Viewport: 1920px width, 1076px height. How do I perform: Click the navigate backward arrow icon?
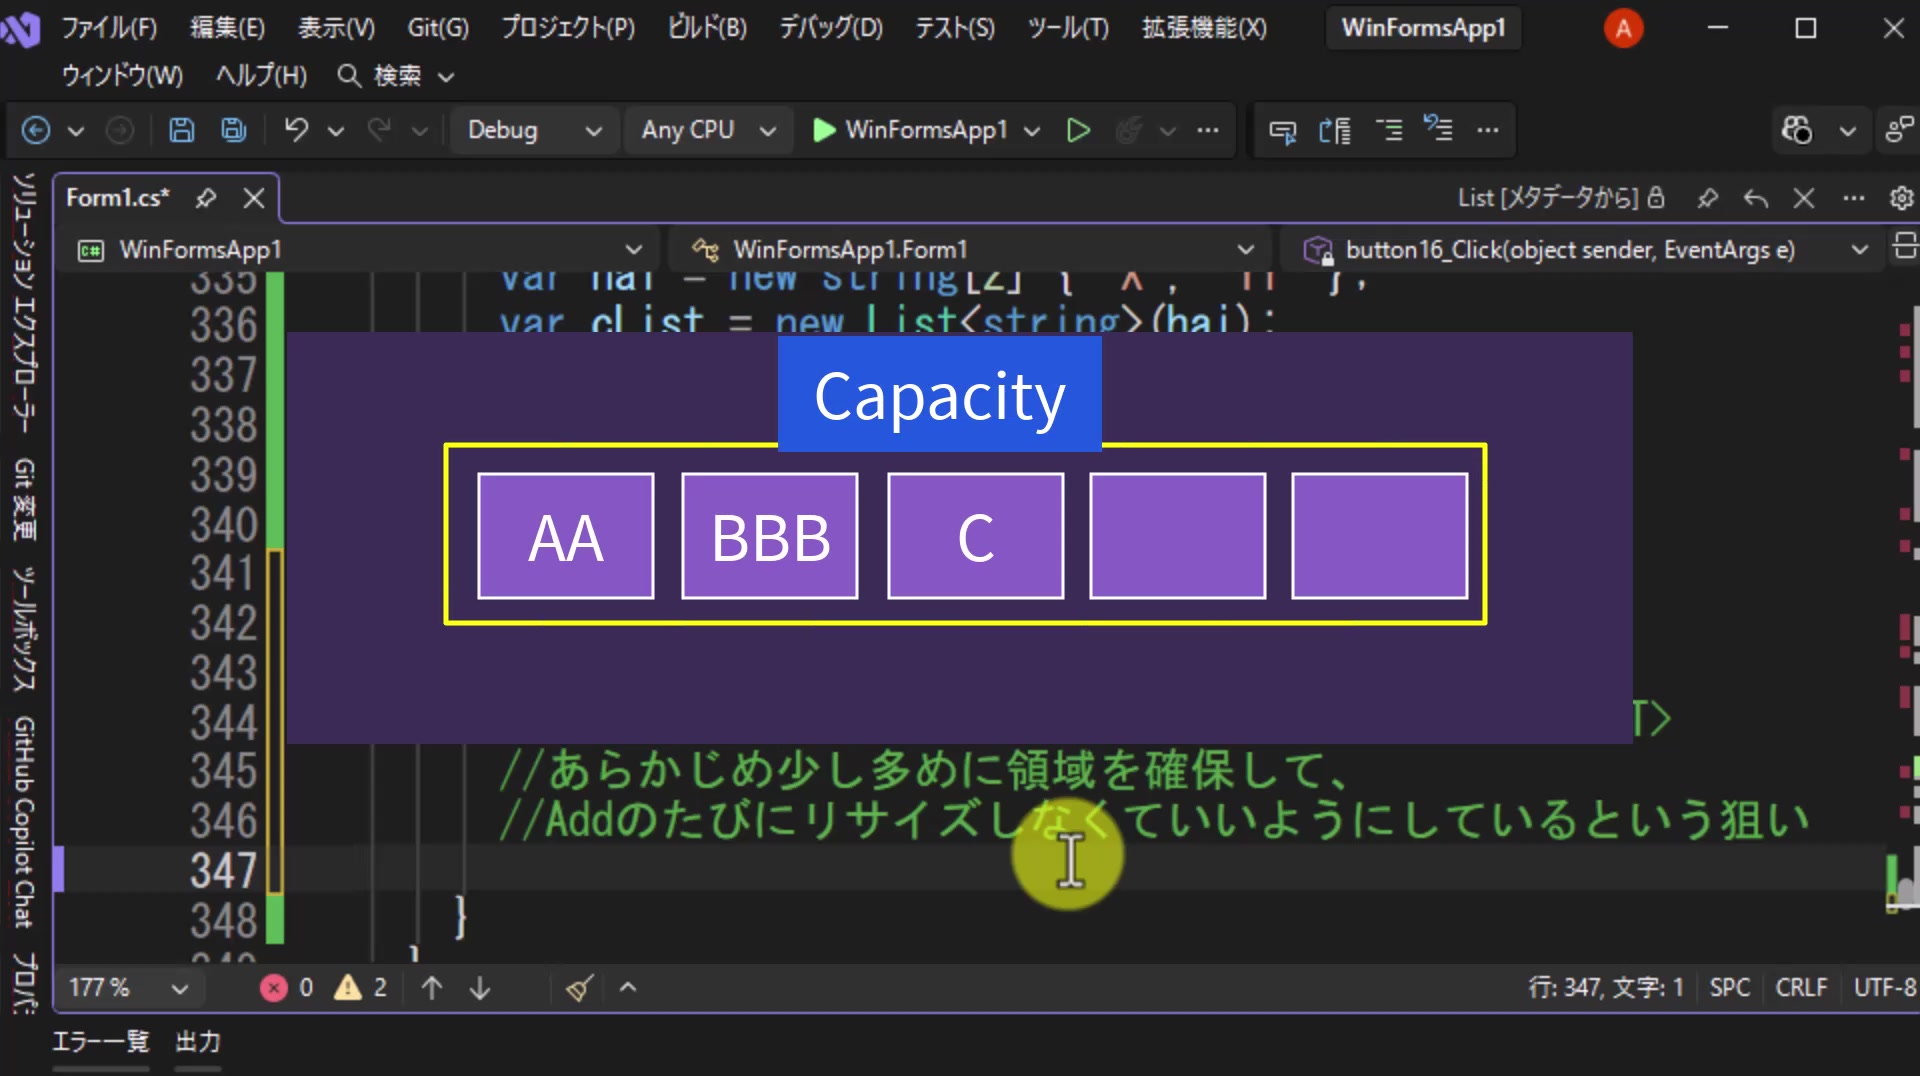click(36, 130)
